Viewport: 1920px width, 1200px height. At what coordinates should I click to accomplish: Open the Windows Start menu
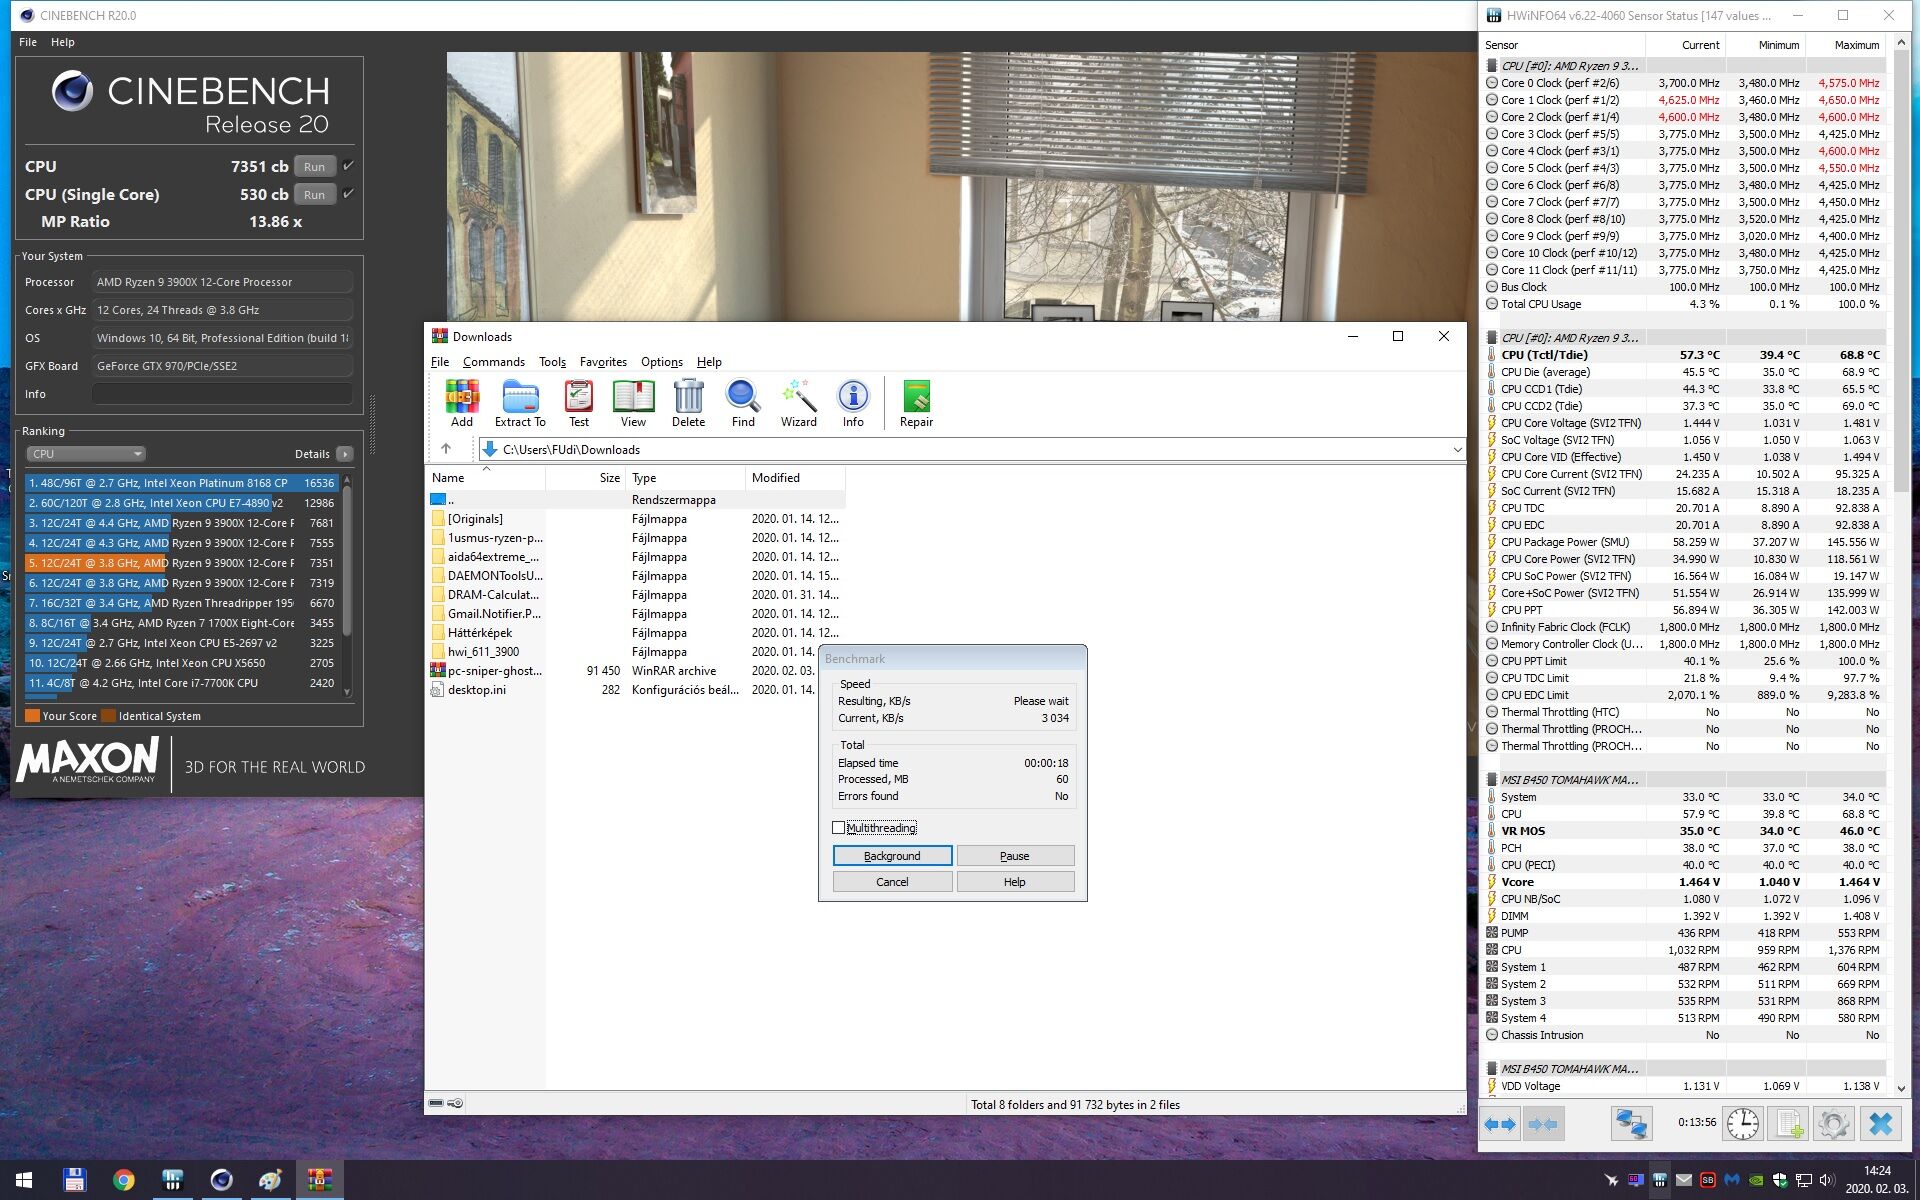point(24,1180)
